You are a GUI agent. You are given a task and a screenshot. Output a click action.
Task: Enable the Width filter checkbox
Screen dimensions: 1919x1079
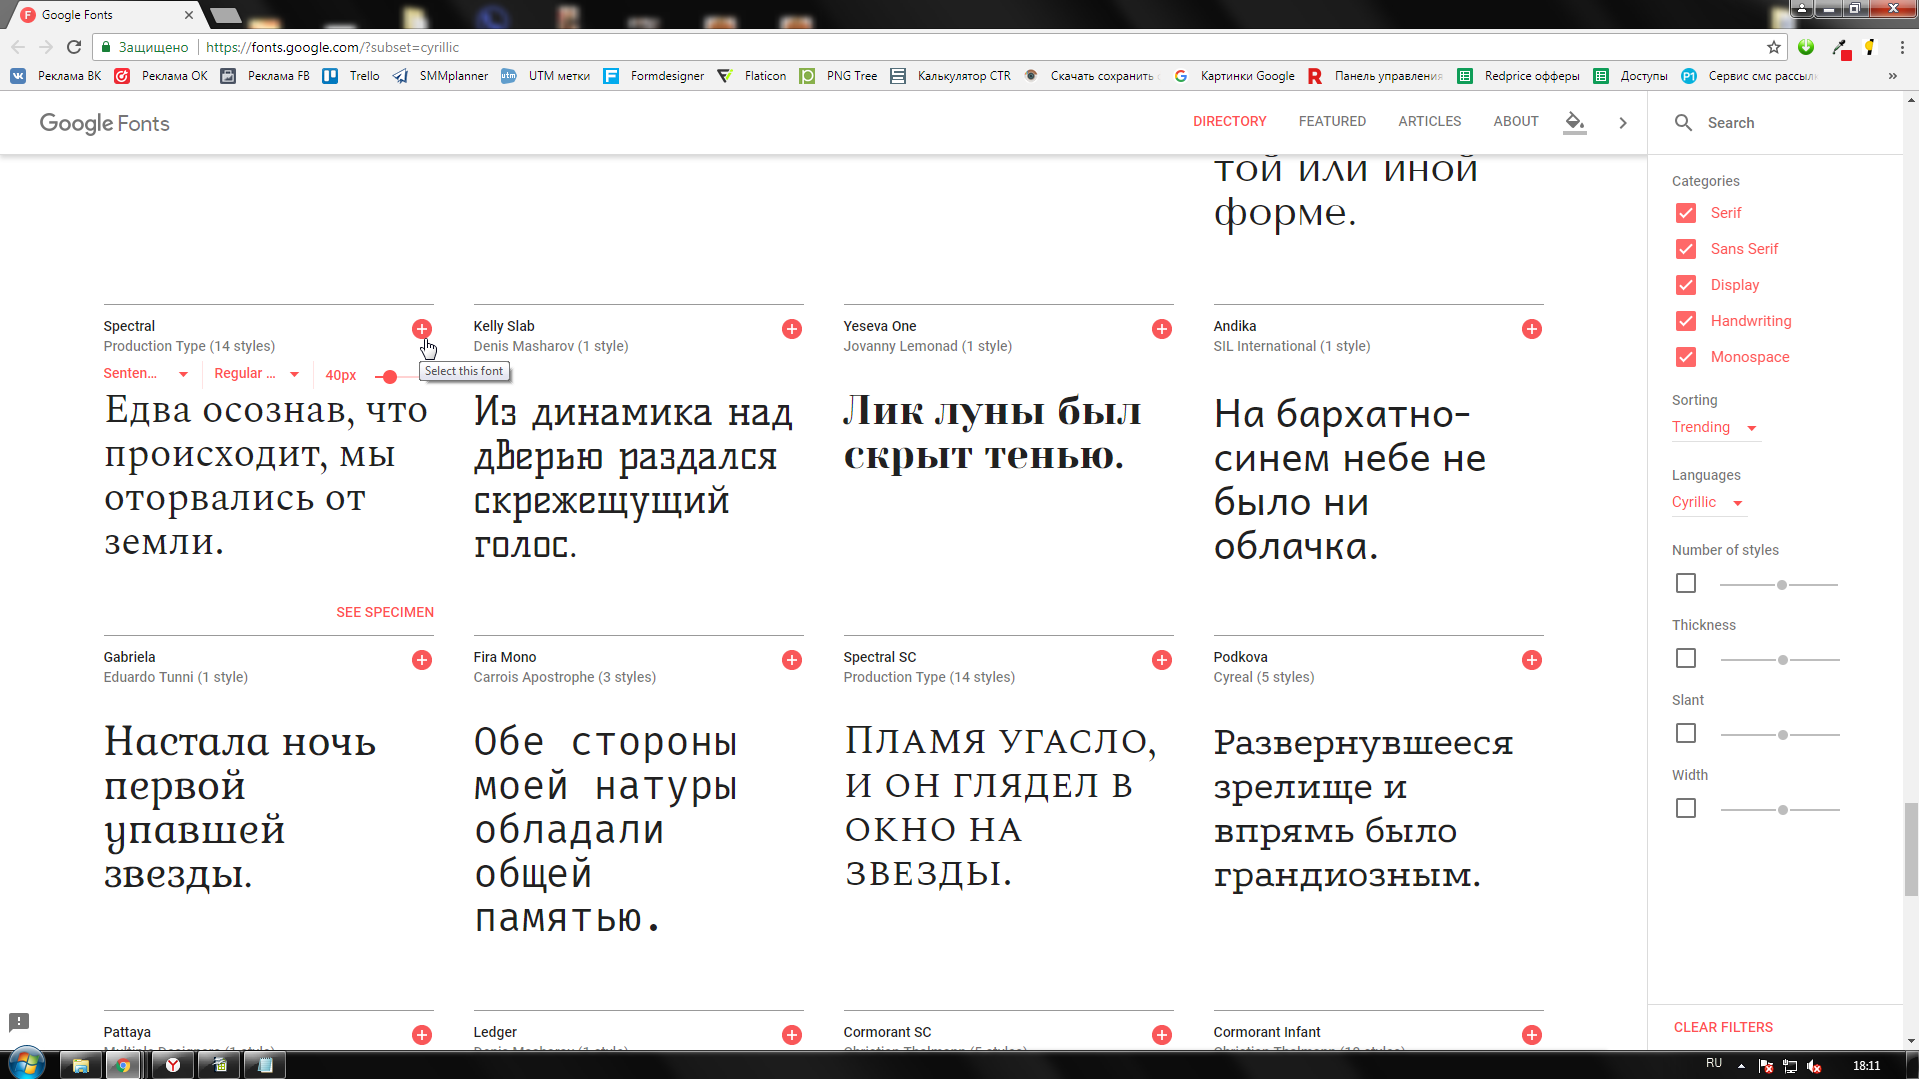pyautogui.click(x=1686, y=808)
